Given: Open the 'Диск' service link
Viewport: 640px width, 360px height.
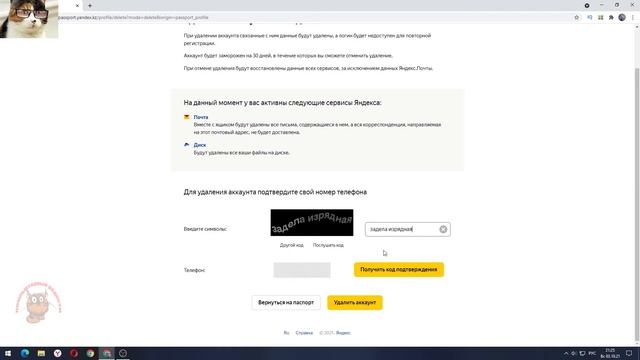Looking at the screenshot, I should pos(200,145).
